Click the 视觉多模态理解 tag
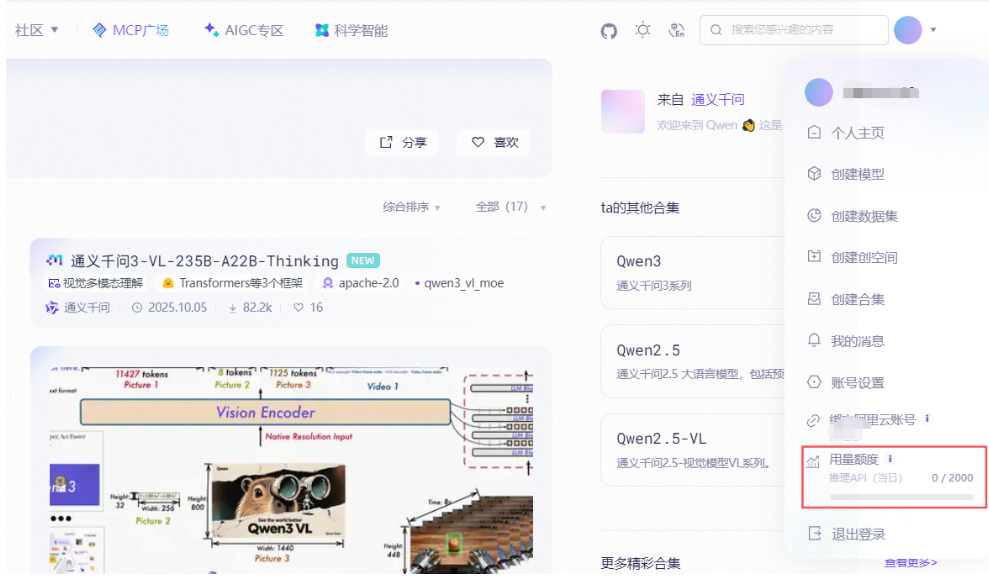 pyautogui.click(x=96, y=283)
